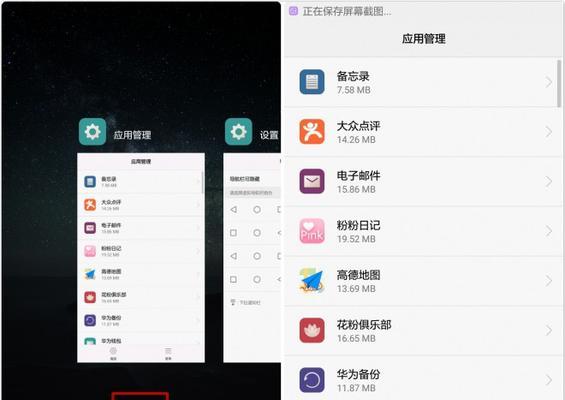Open the 应用管理 recent task card
This screenshot has width=565, height=400.
141,258
